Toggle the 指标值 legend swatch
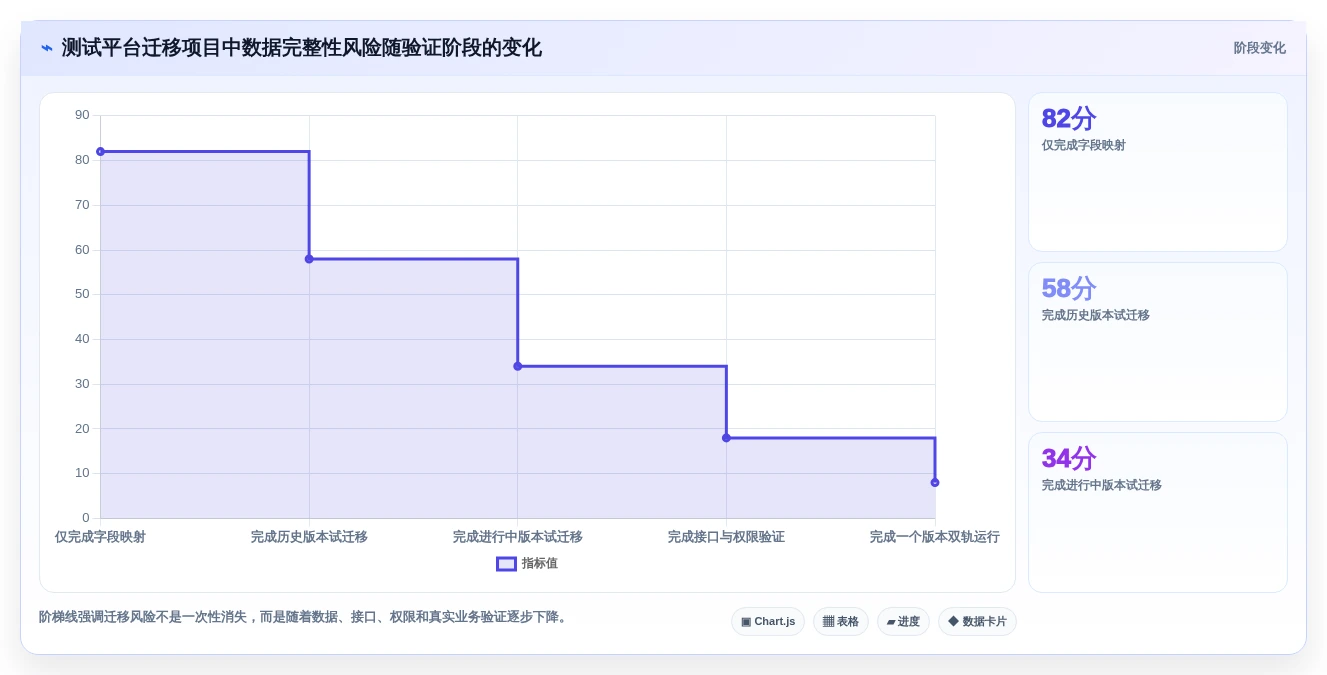The height and width of the screenshot is (675, 1327). click(506, 564)
